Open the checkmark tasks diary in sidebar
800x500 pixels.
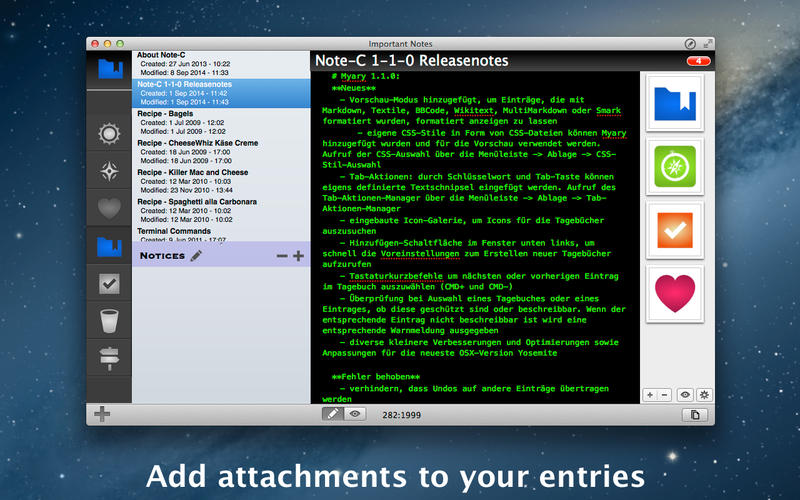tap(109, 284)
